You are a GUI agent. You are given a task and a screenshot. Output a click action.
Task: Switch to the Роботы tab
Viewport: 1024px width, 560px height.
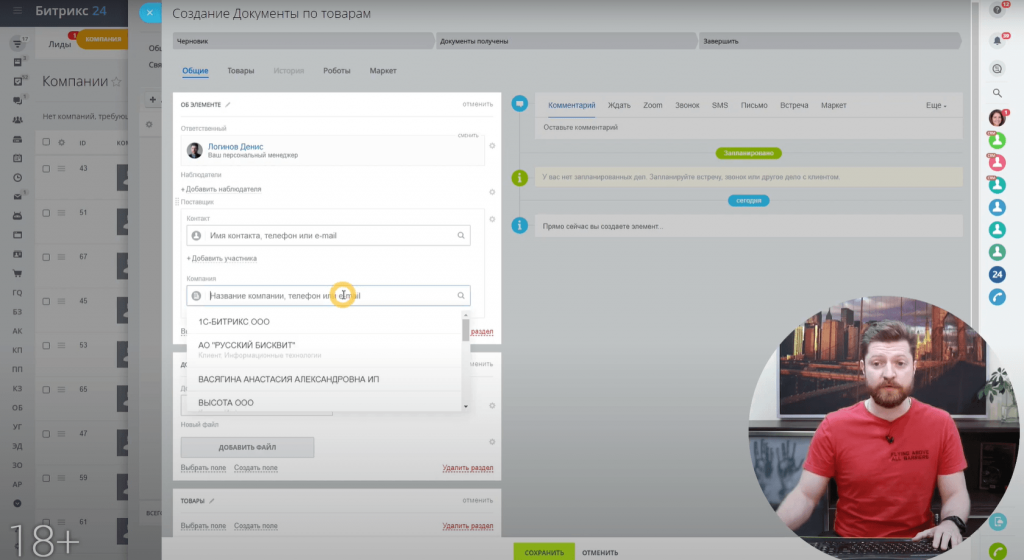tap(336, 70)
